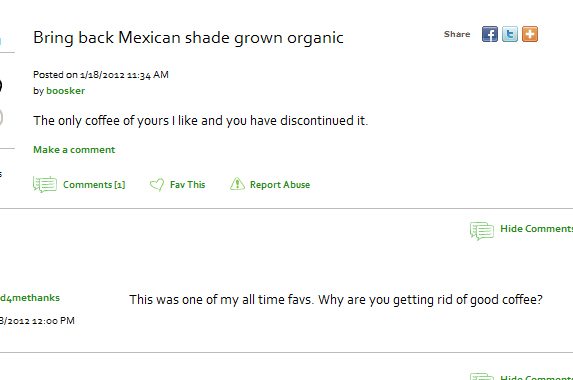
Task: Click the title Bring back Mexican shade grown organic
Action: [x=188, y=38]
